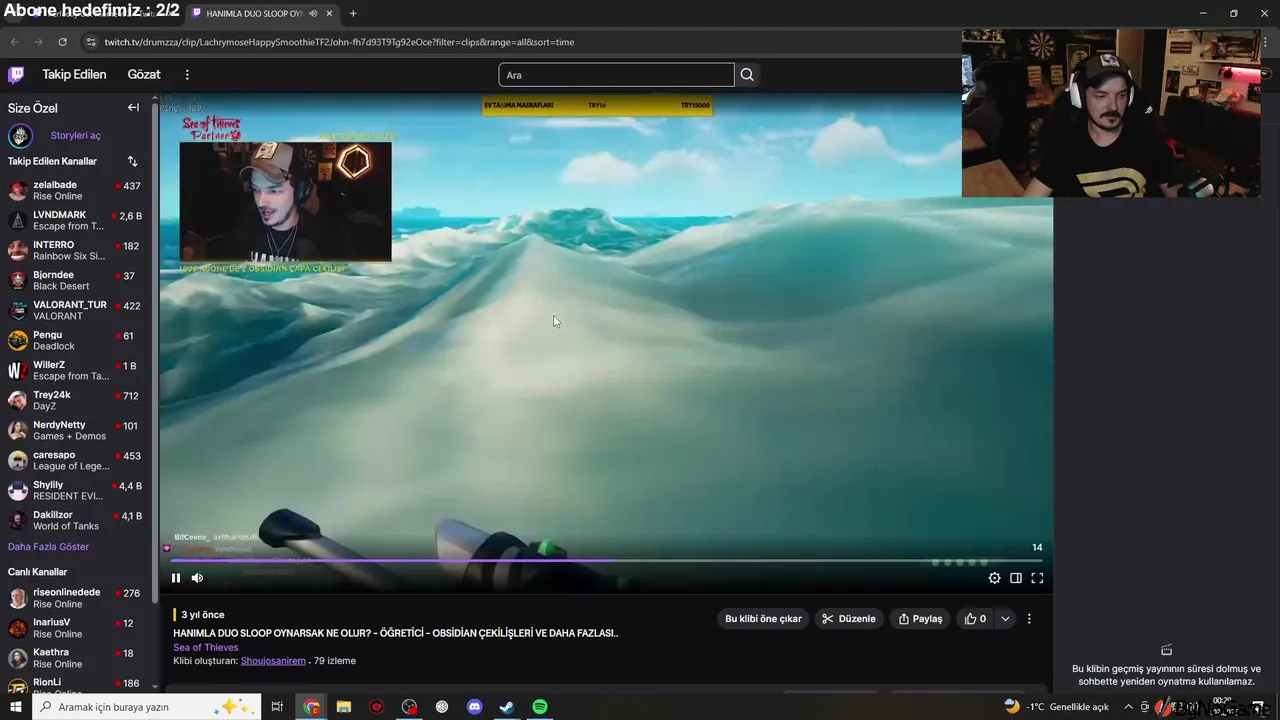Open the LVNDMARK channel
Image resolution: width=1280 pixels, height=720 pixels.
(75, 220)
